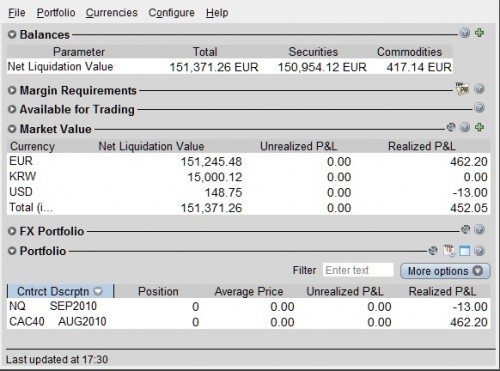Click the green plus icon in Market Value
This screenshot has width=500, height=371.
pos(479,127)
